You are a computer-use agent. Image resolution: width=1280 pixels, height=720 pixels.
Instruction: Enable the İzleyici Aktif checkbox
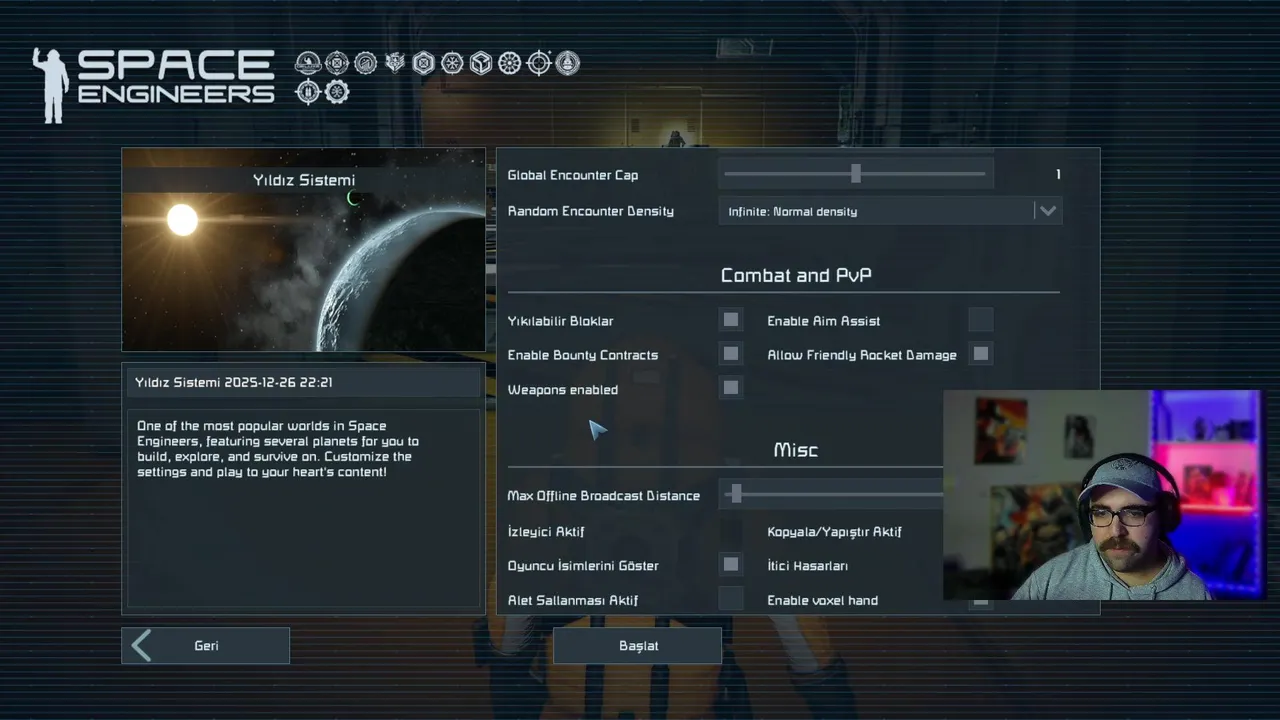coord(731,531)
